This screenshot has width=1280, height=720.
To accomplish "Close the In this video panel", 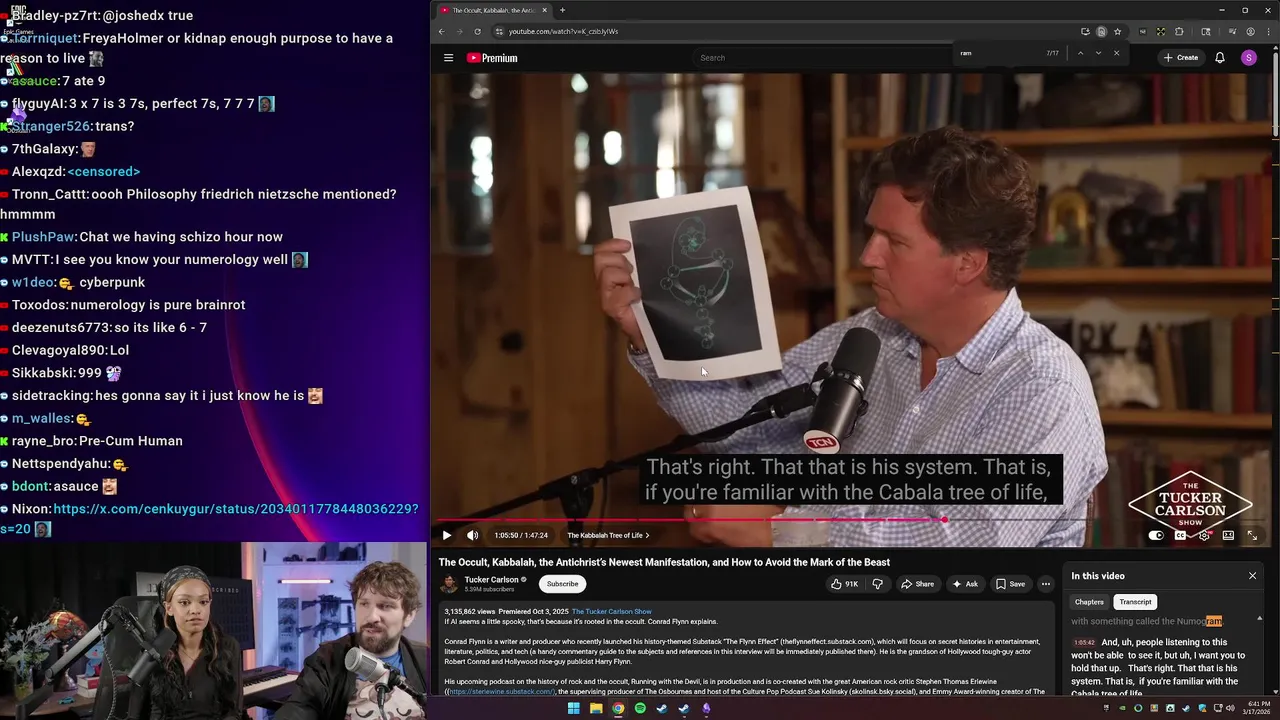I will (1252, 576).
